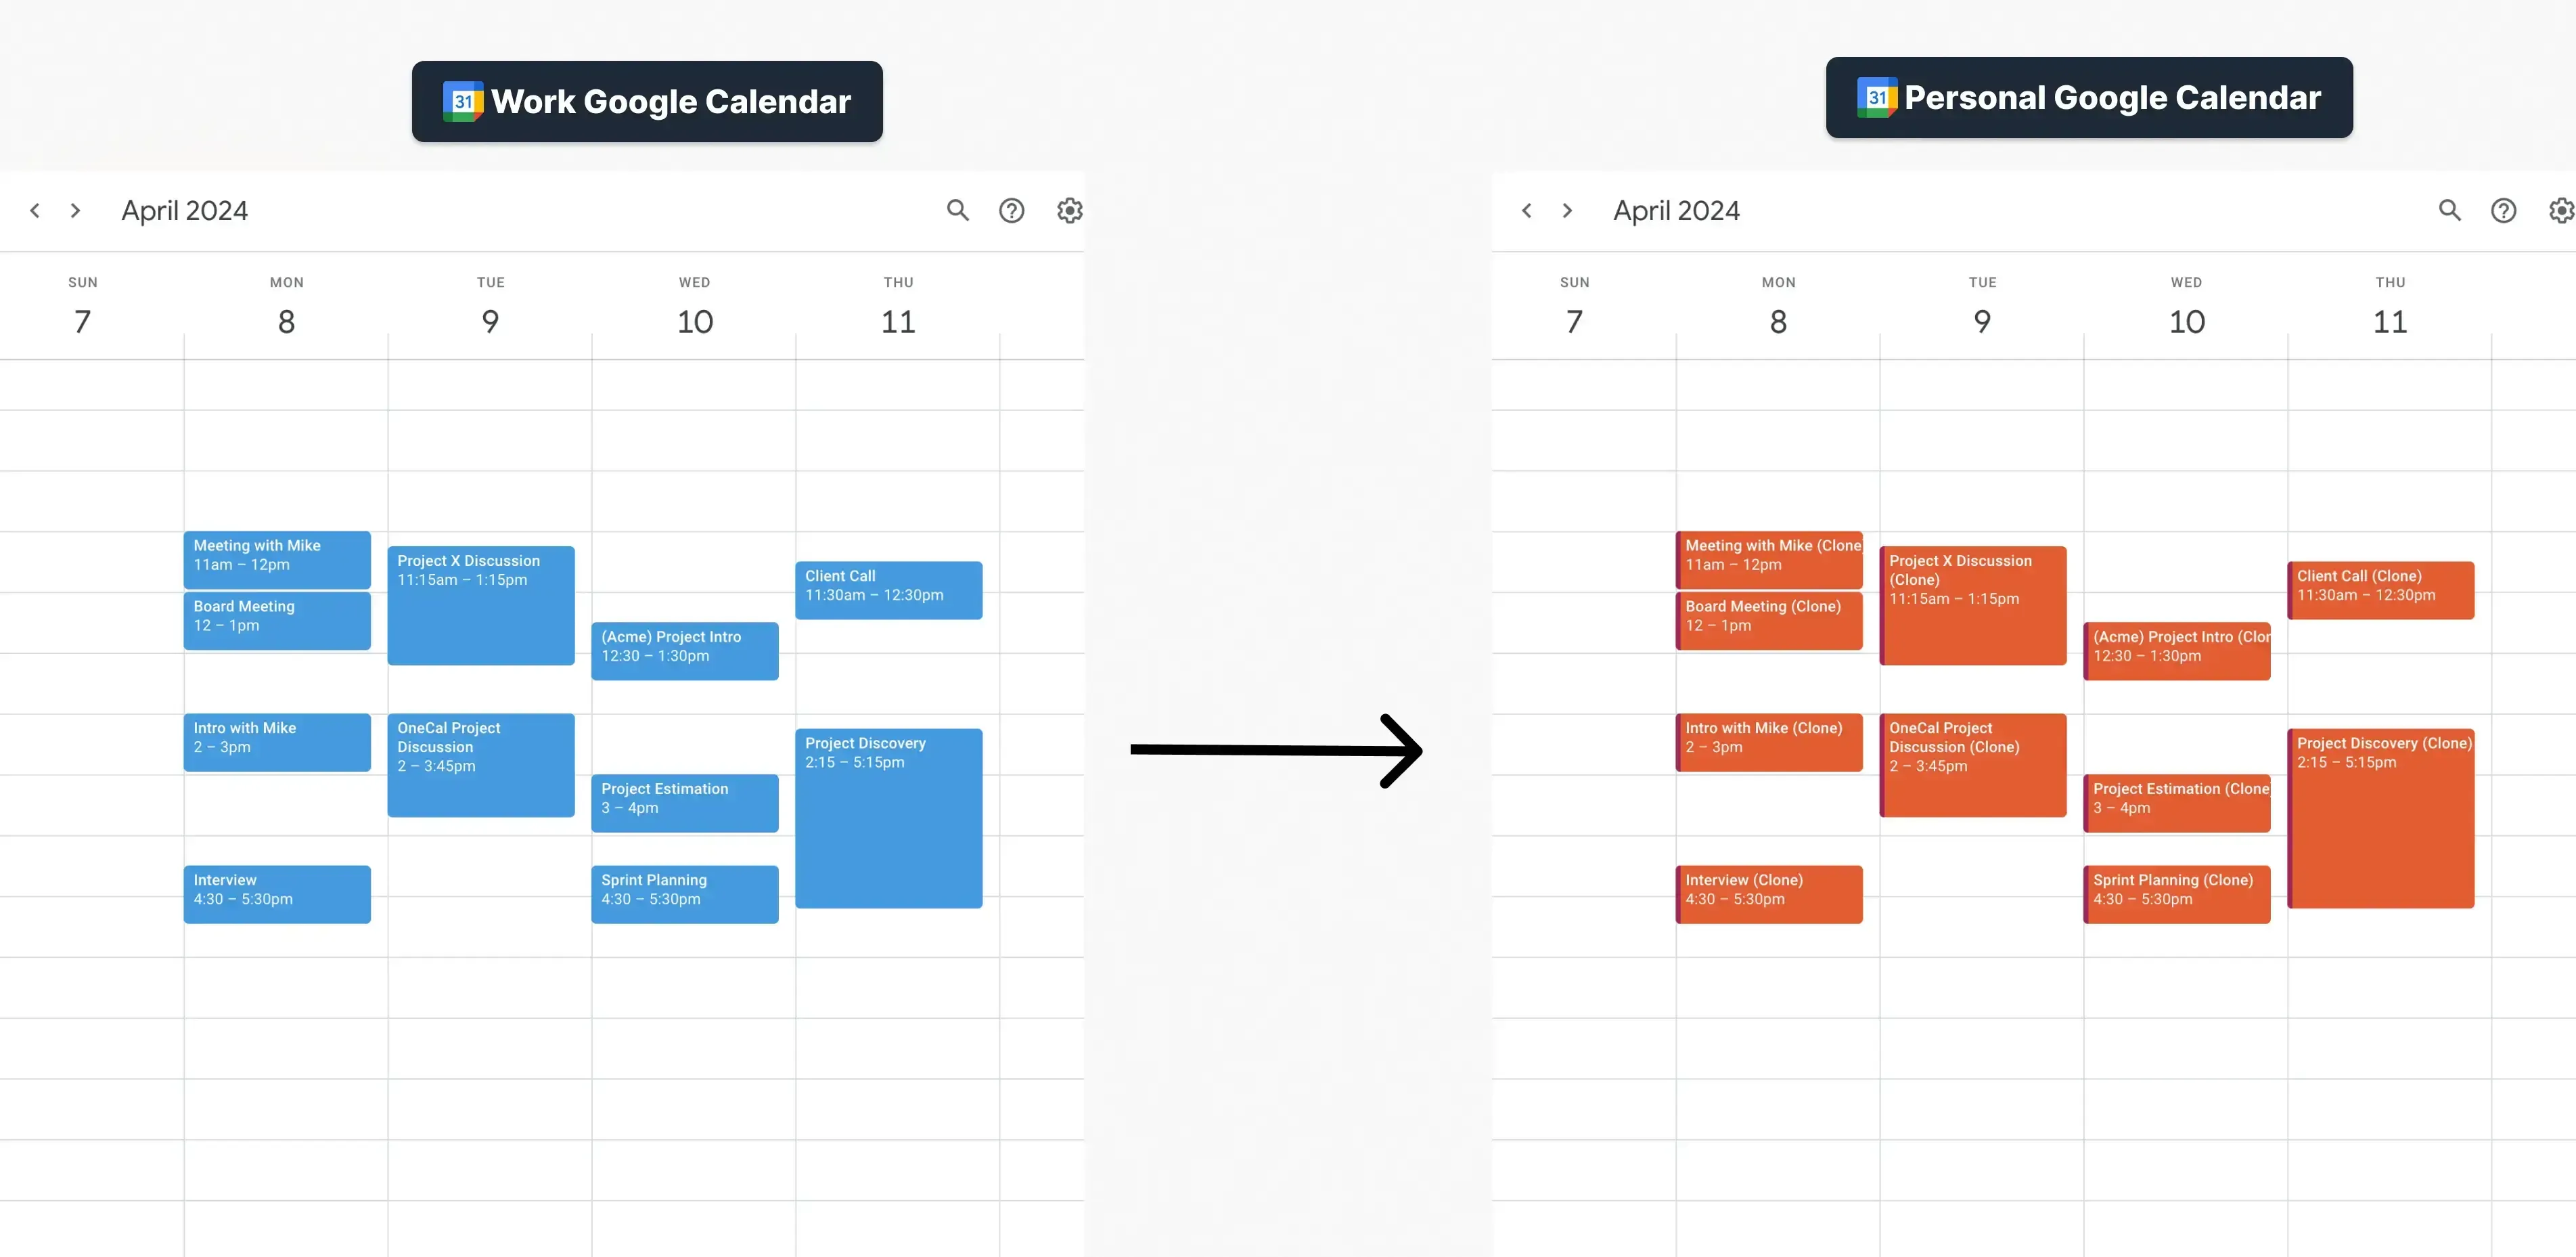Click the Calendar logo on Work badge
Screen dimensions: 2576x1257
point(463,101)
